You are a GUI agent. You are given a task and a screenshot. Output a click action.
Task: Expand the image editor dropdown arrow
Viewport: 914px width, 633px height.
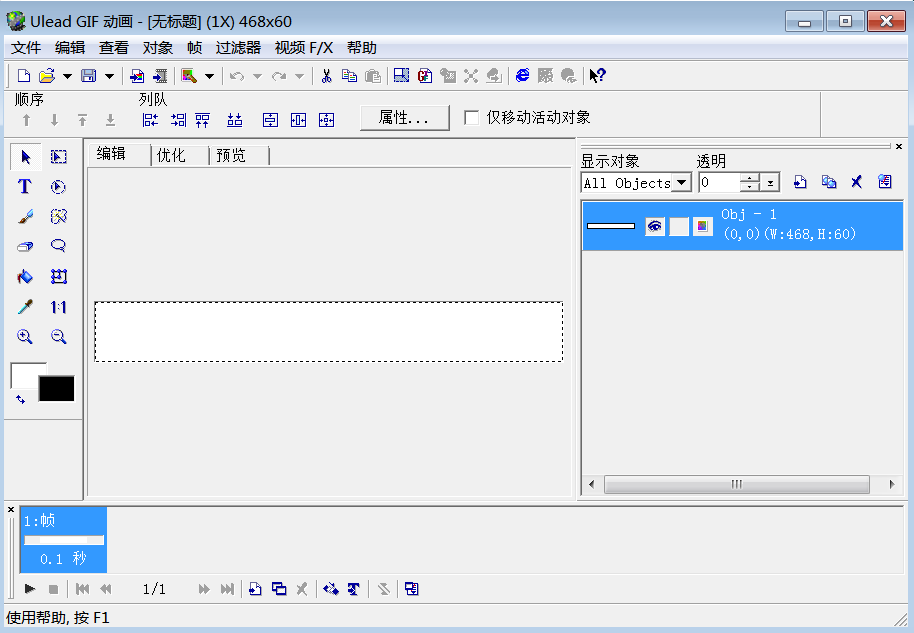[209, 76]
